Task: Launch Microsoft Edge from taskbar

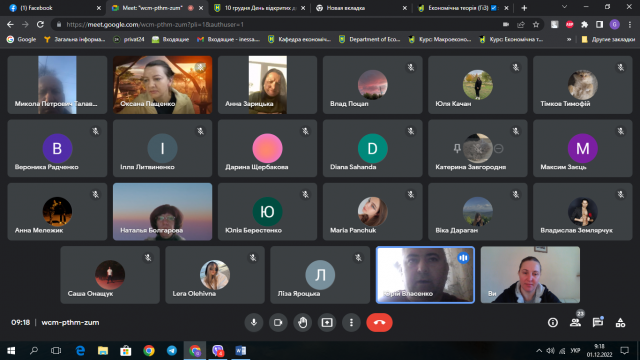Action: 80,351
